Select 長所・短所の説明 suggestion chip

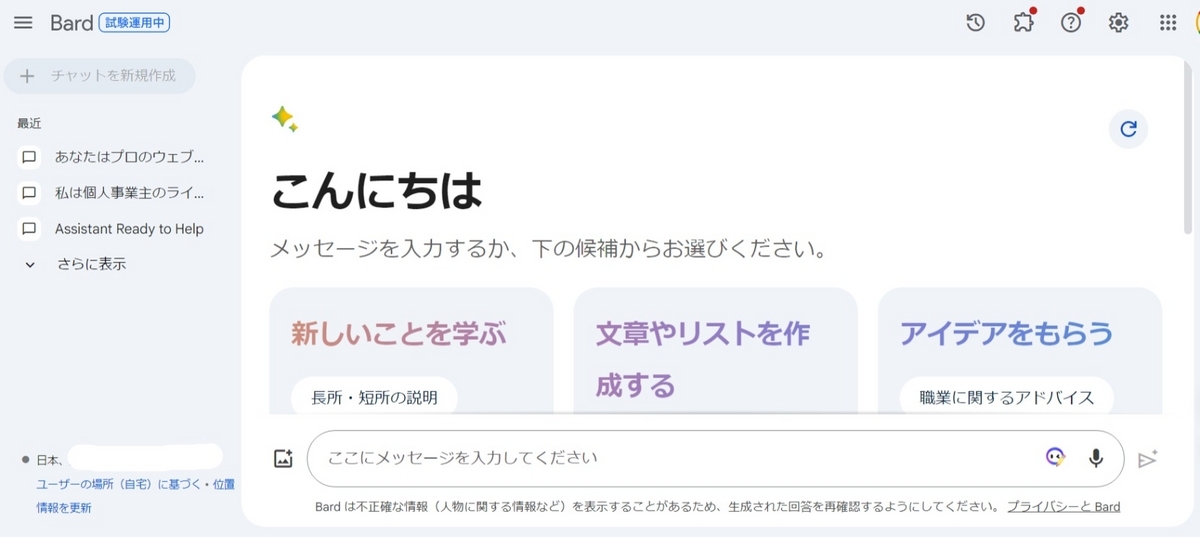point(375,397)
